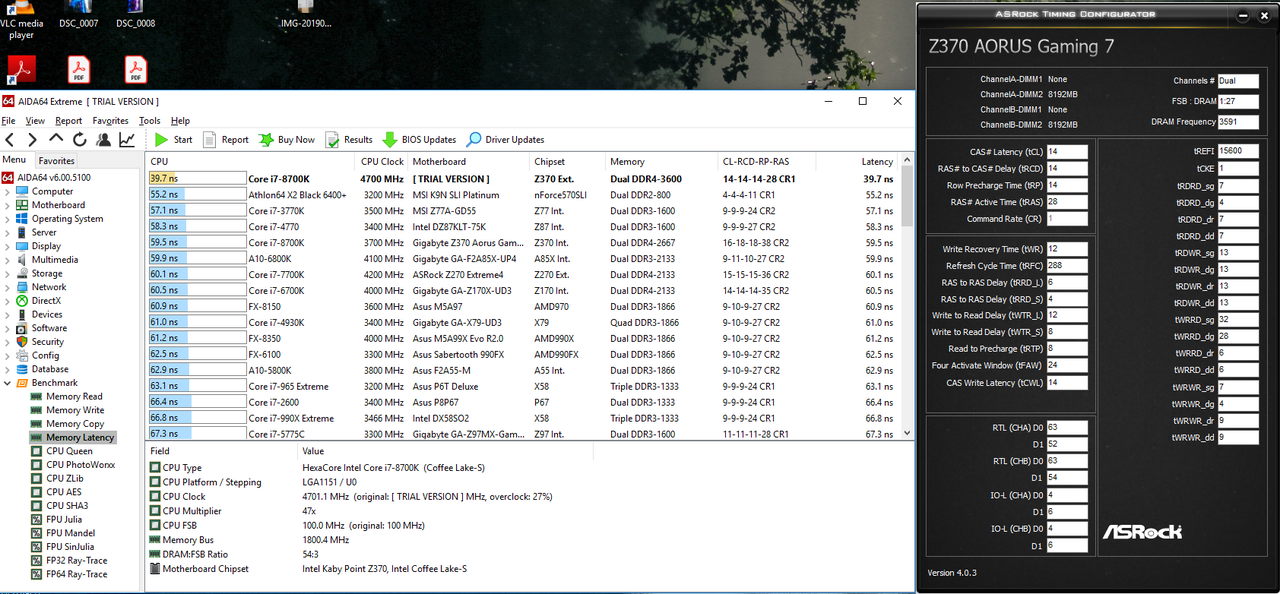Open Results from the toolbar
The width and height of the screenshot is (1280, 594).
click(348, 140)
